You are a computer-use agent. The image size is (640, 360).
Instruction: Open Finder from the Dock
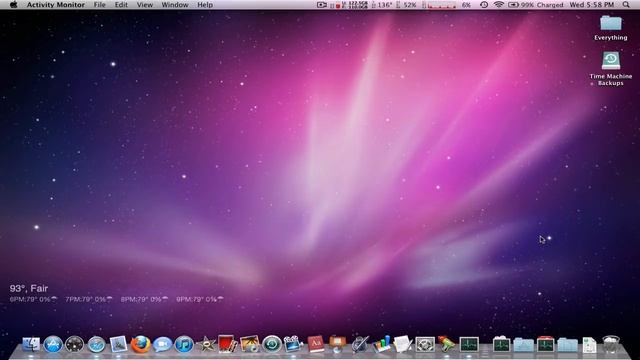point(31,345)
